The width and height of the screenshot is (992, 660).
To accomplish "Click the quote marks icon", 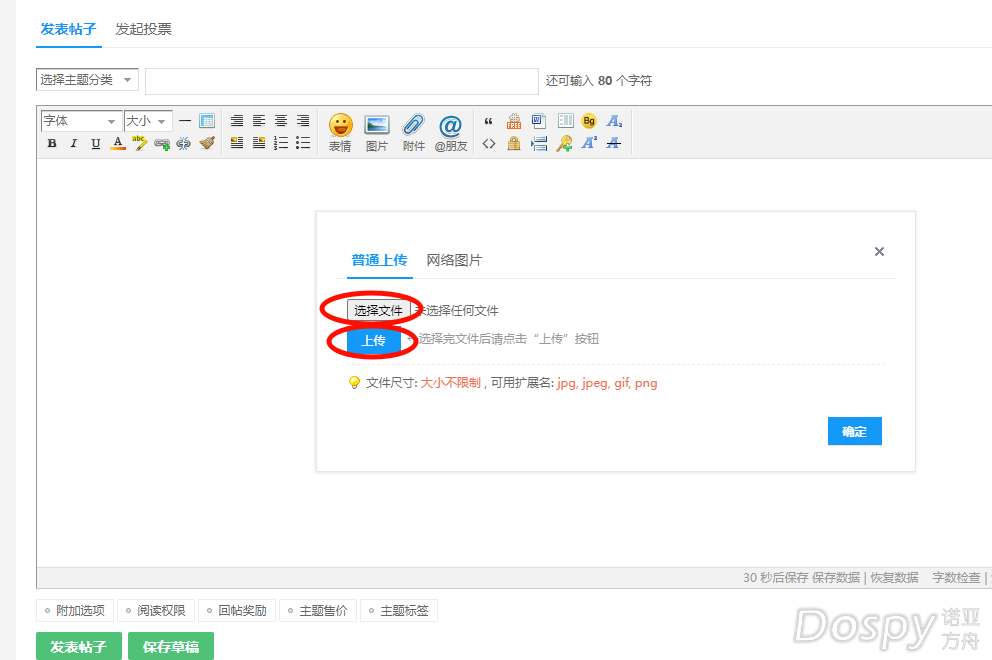I will [489, 122].
